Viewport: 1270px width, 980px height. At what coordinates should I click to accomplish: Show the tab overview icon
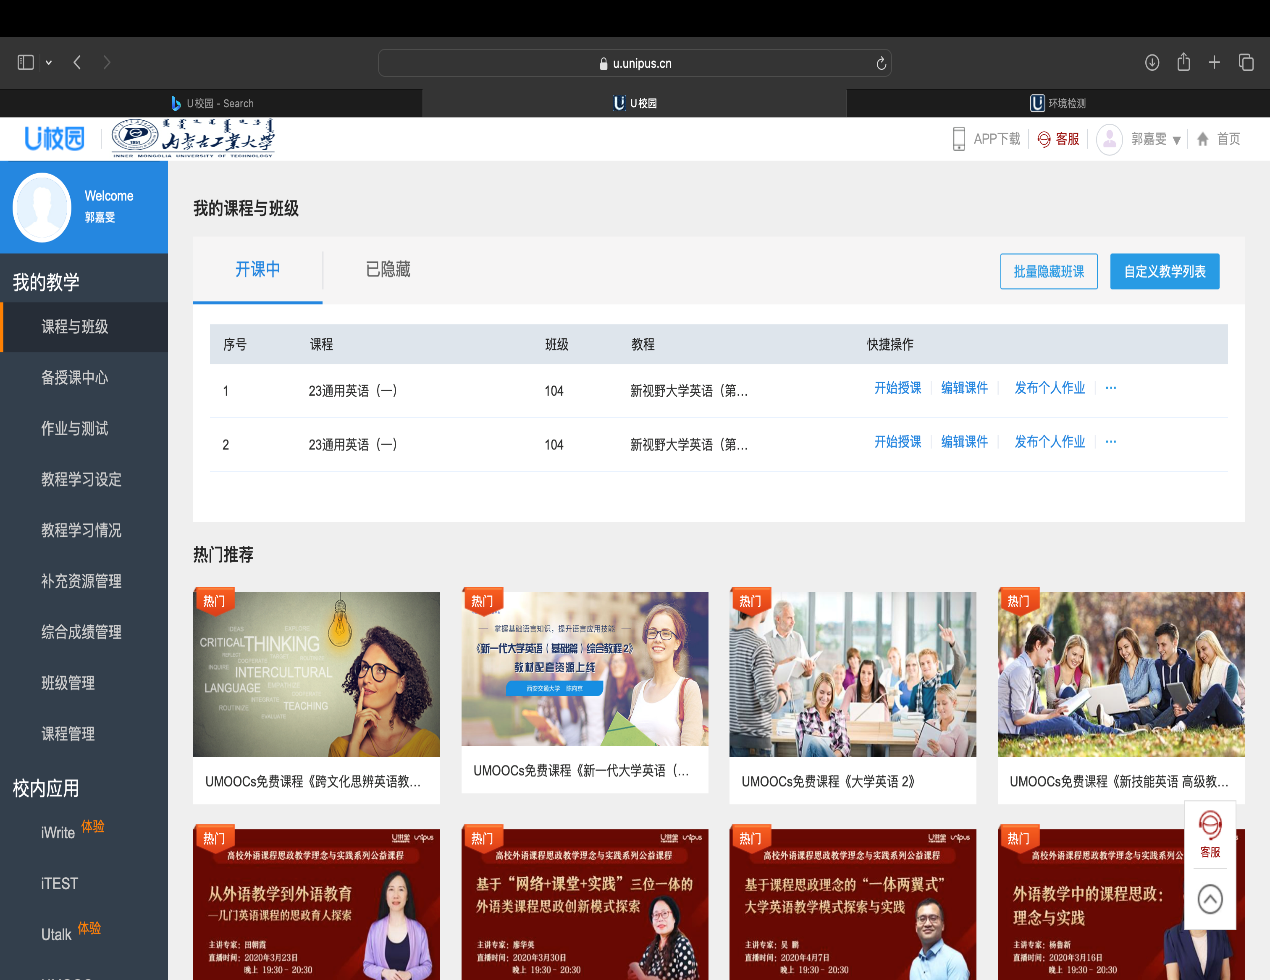[x=1246, y=62]
